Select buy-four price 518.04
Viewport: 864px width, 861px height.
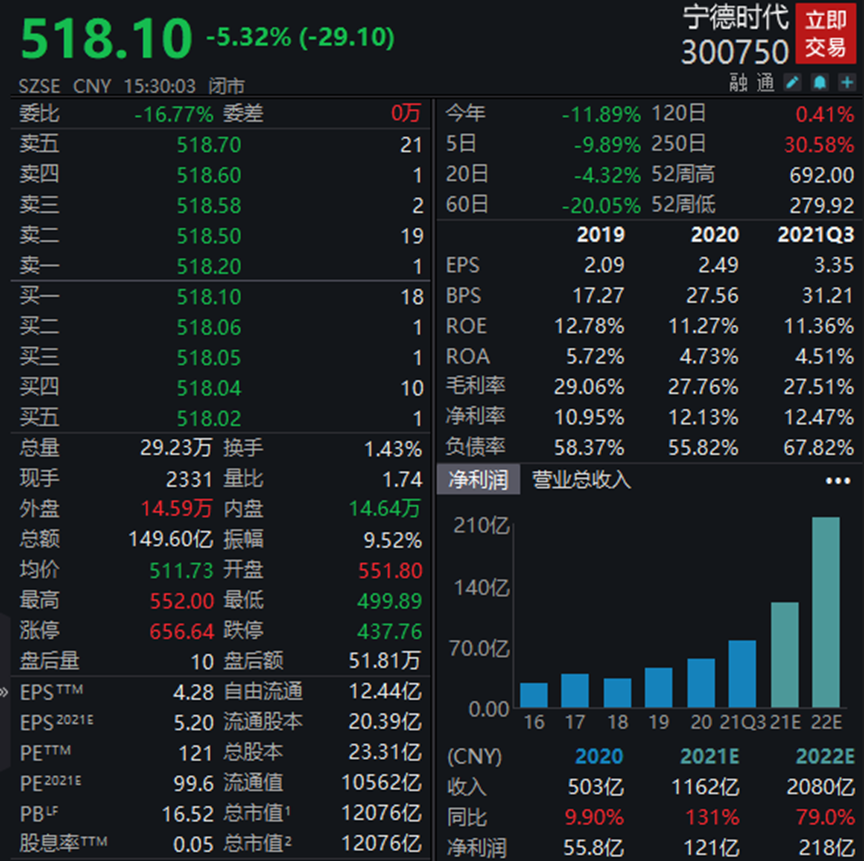click(x=209, y=388)
